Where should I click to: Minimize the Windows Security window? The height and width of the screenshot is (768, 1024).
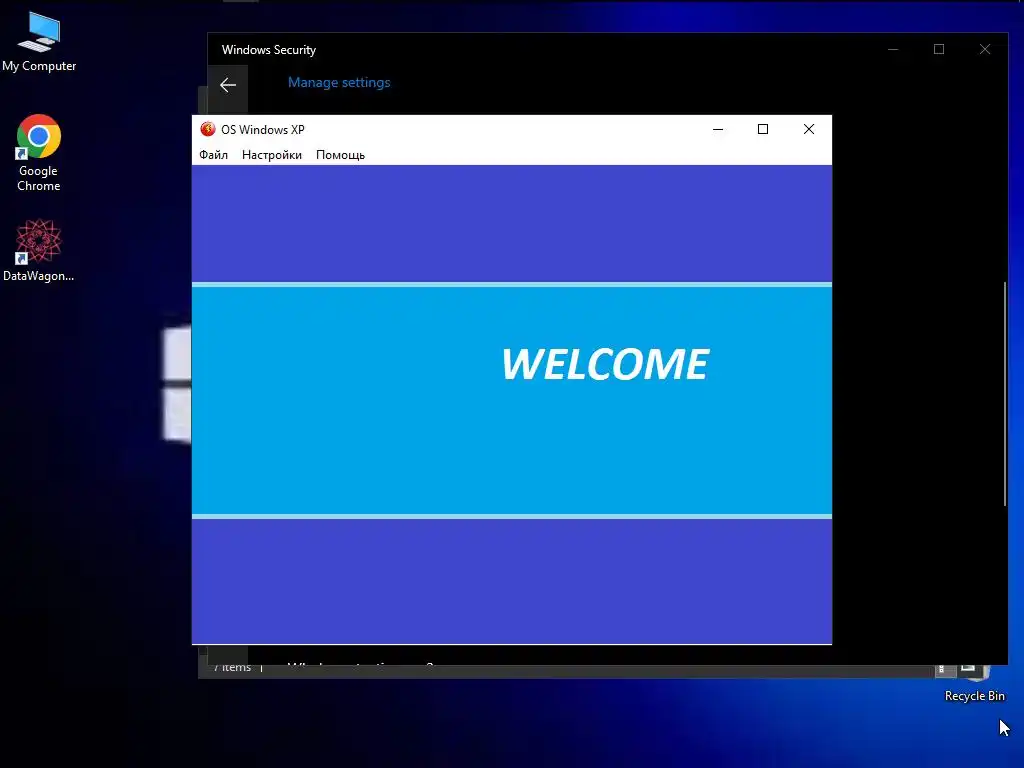coord(893,50)
